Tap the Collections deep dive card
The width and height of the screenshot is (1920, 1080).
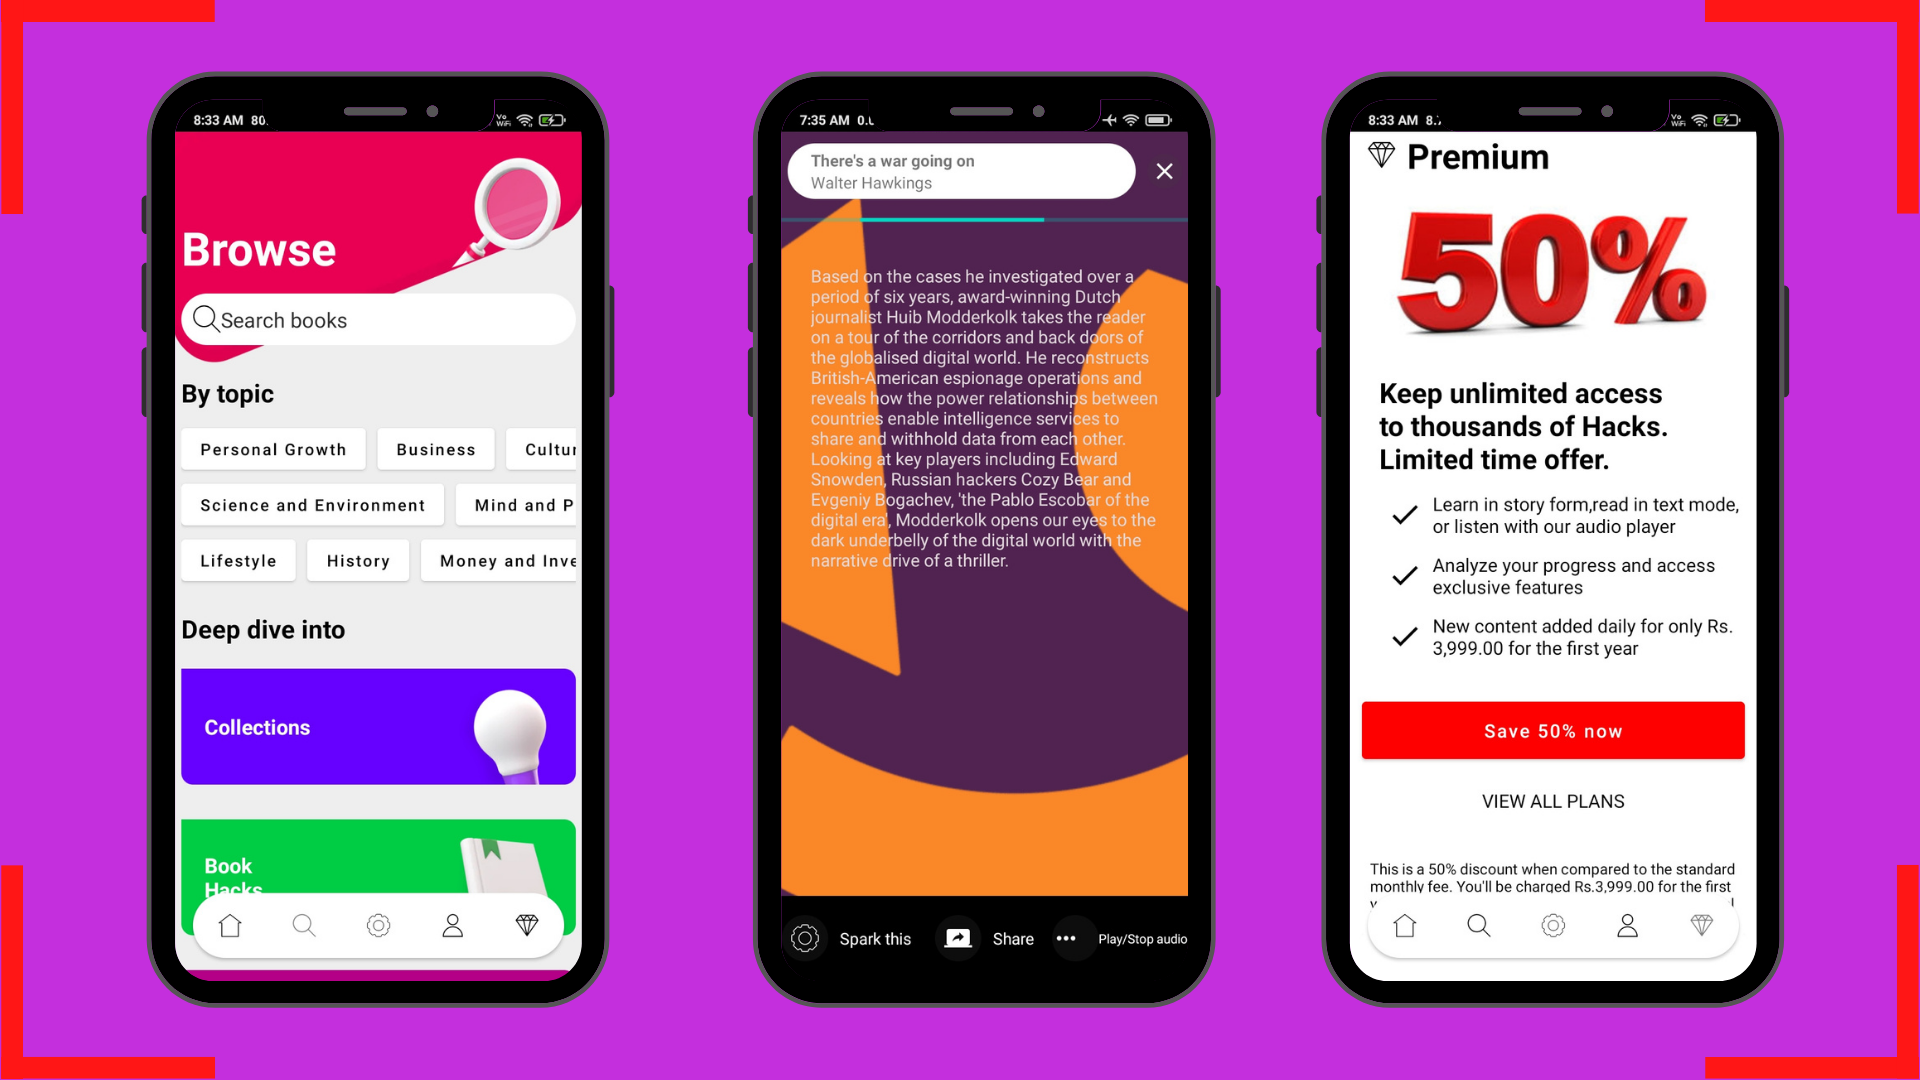[378, 727]
